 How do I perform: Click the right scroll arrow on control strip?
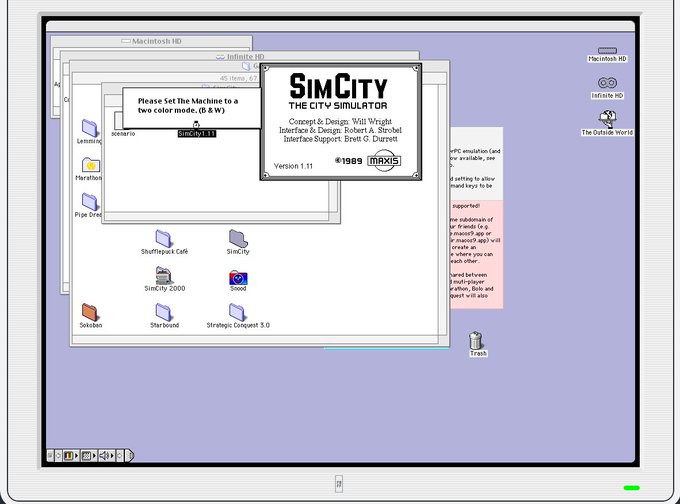tap(120, 456)
